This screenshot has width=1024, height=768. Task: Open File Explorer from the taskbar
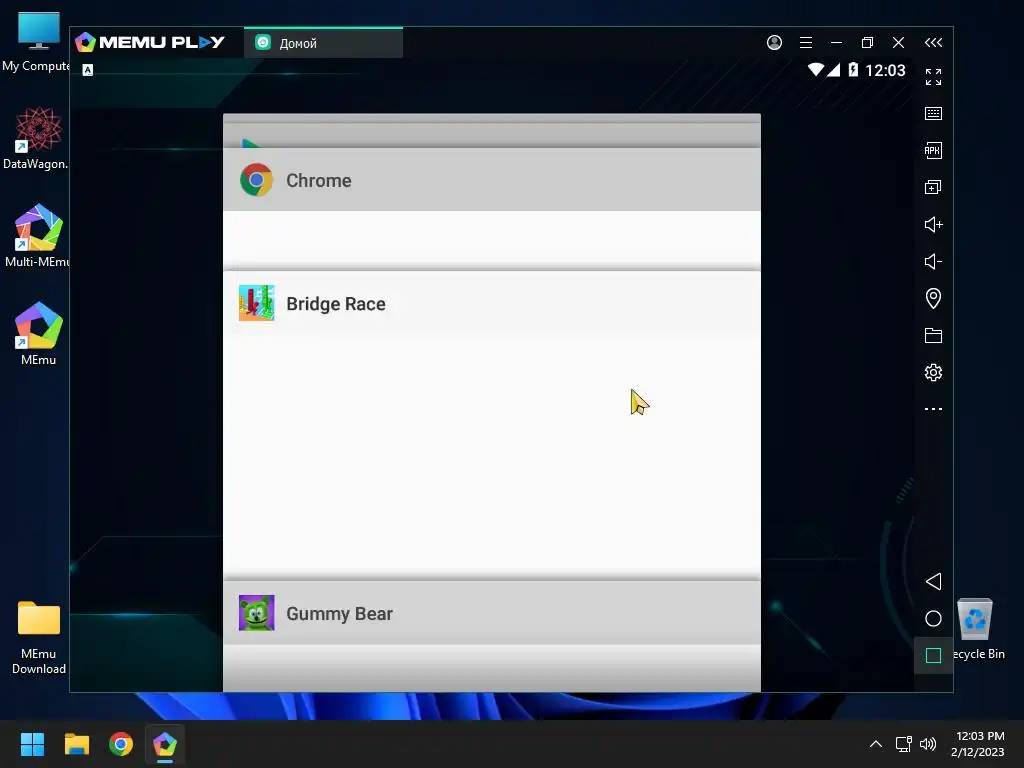(76, 744)
